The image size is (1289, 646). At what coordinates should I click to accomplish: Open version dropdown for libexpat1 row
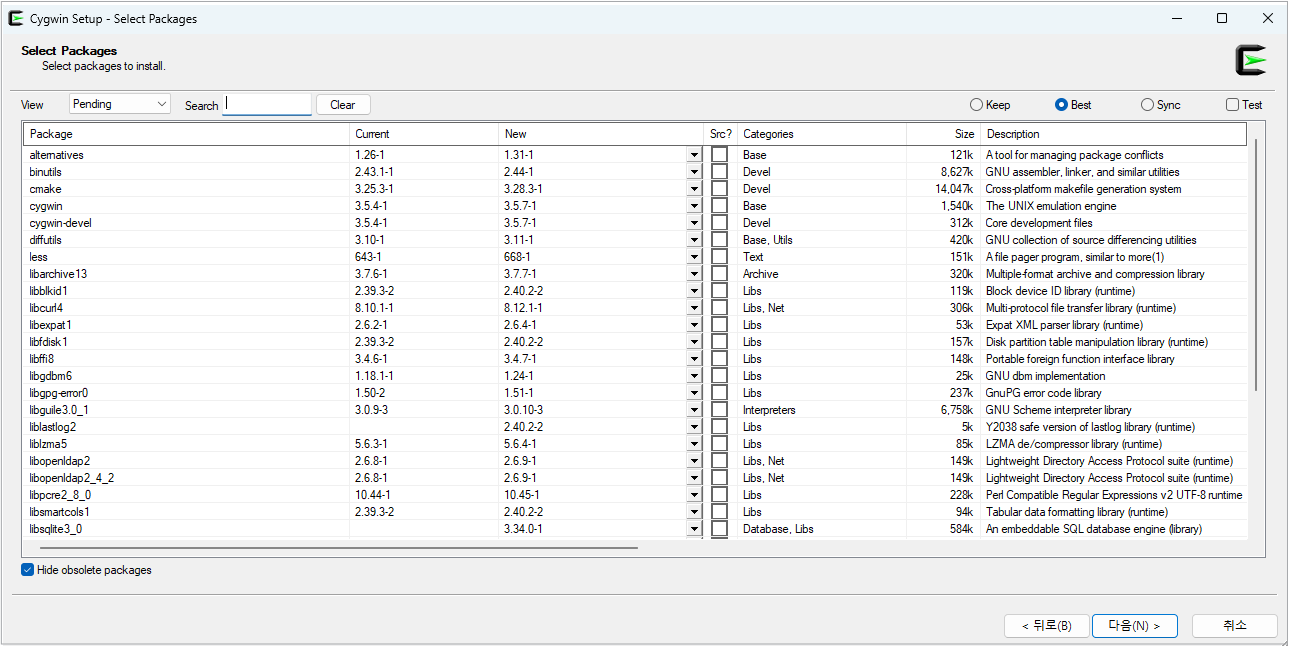coord(694,325)
